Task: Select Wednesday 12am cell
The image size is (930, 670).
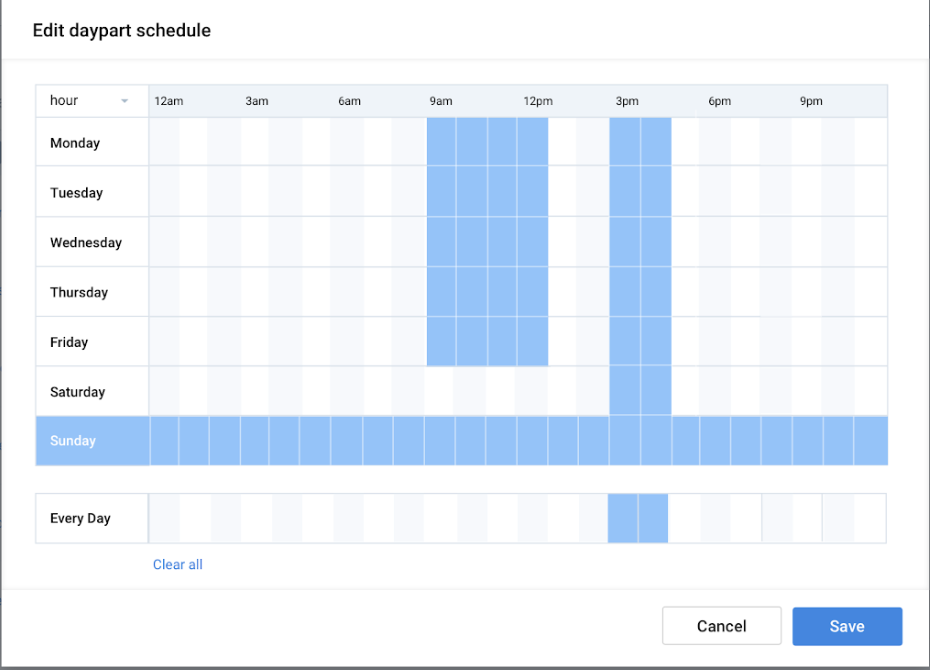Action: [164, 242]
